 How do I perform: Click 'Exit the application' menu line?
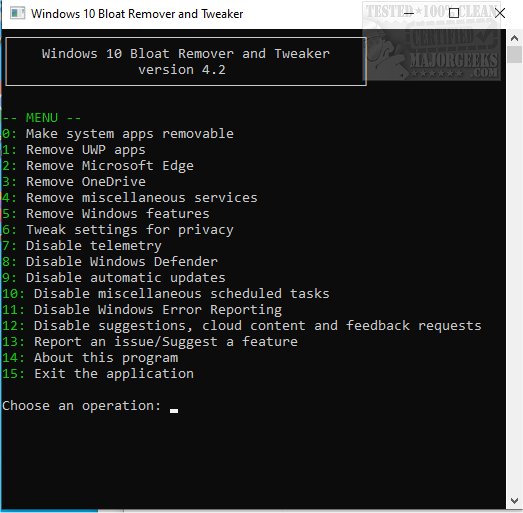coord(98,374)
